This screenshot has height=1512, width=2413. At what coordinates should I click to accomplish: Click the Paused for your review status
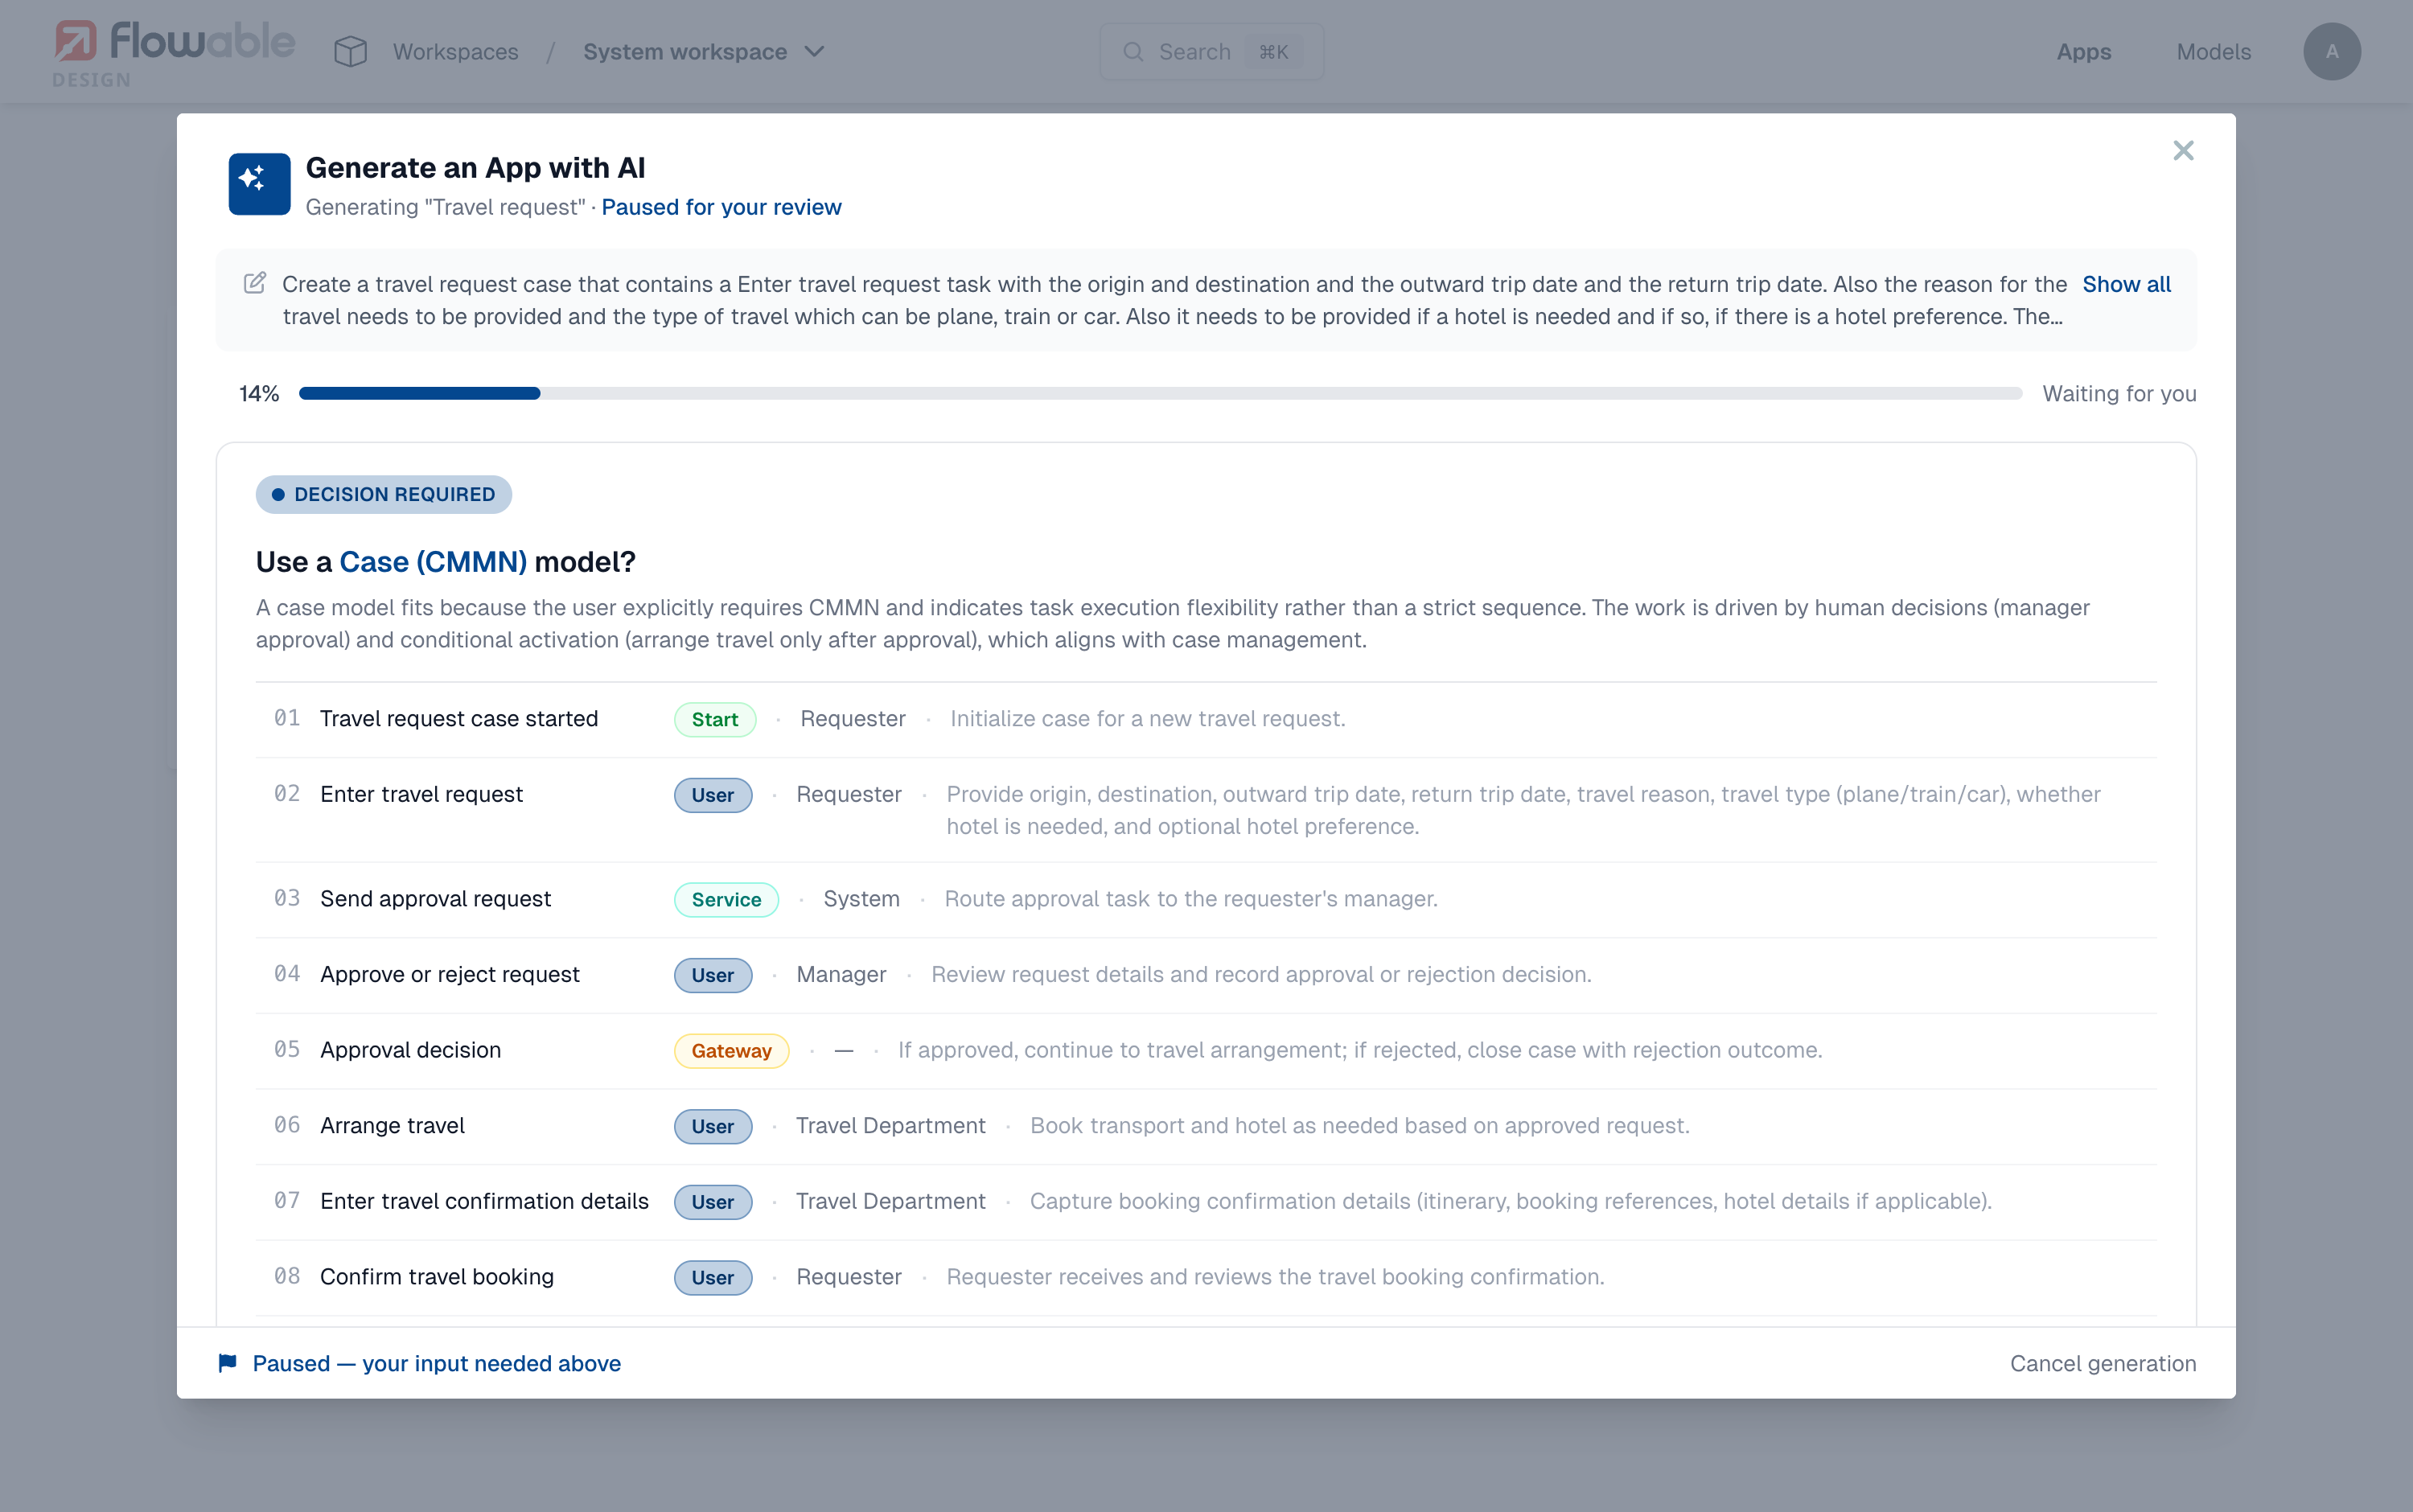[721, 207]
